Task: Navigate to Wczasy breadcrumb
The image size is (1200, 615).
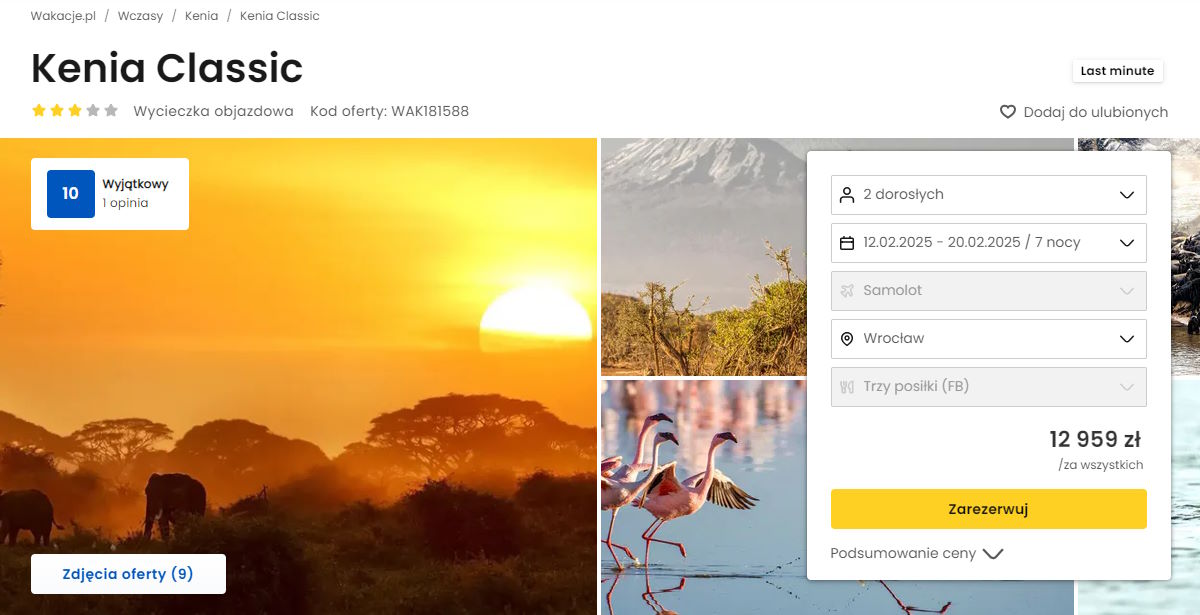Action: click(140, 16)
